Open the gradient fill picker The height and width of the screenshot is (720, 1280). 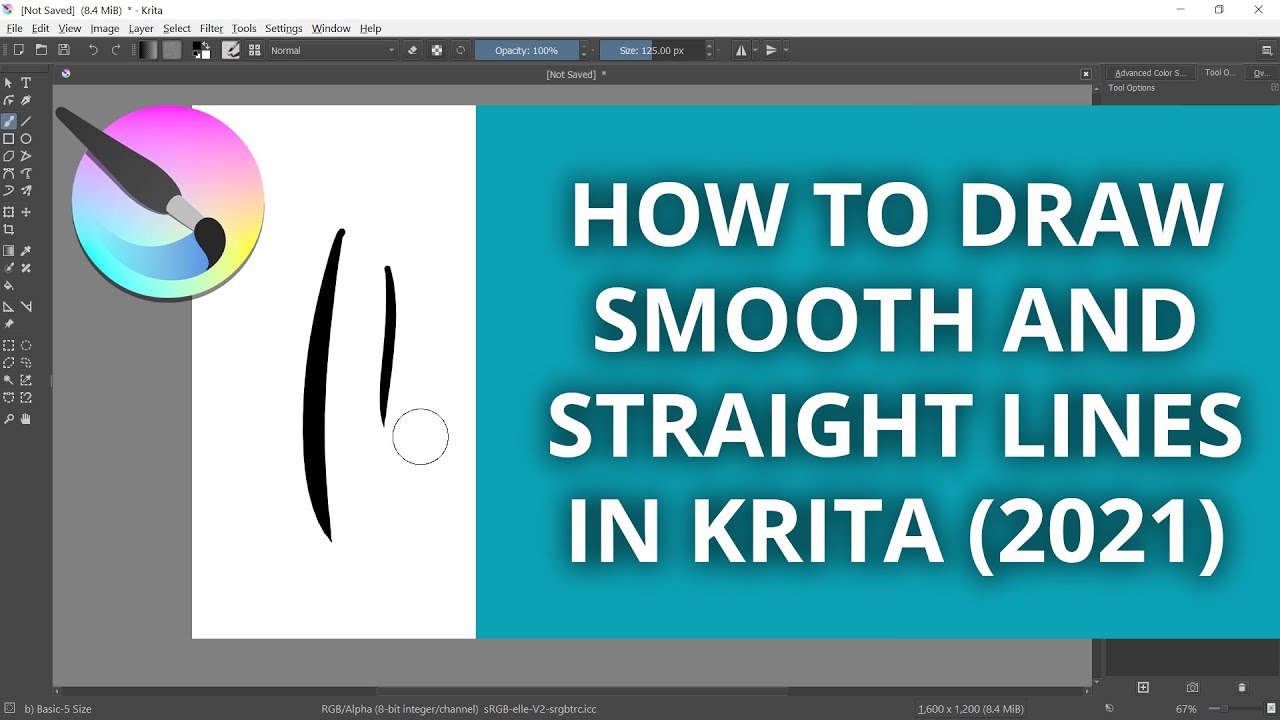click(148, 50)
